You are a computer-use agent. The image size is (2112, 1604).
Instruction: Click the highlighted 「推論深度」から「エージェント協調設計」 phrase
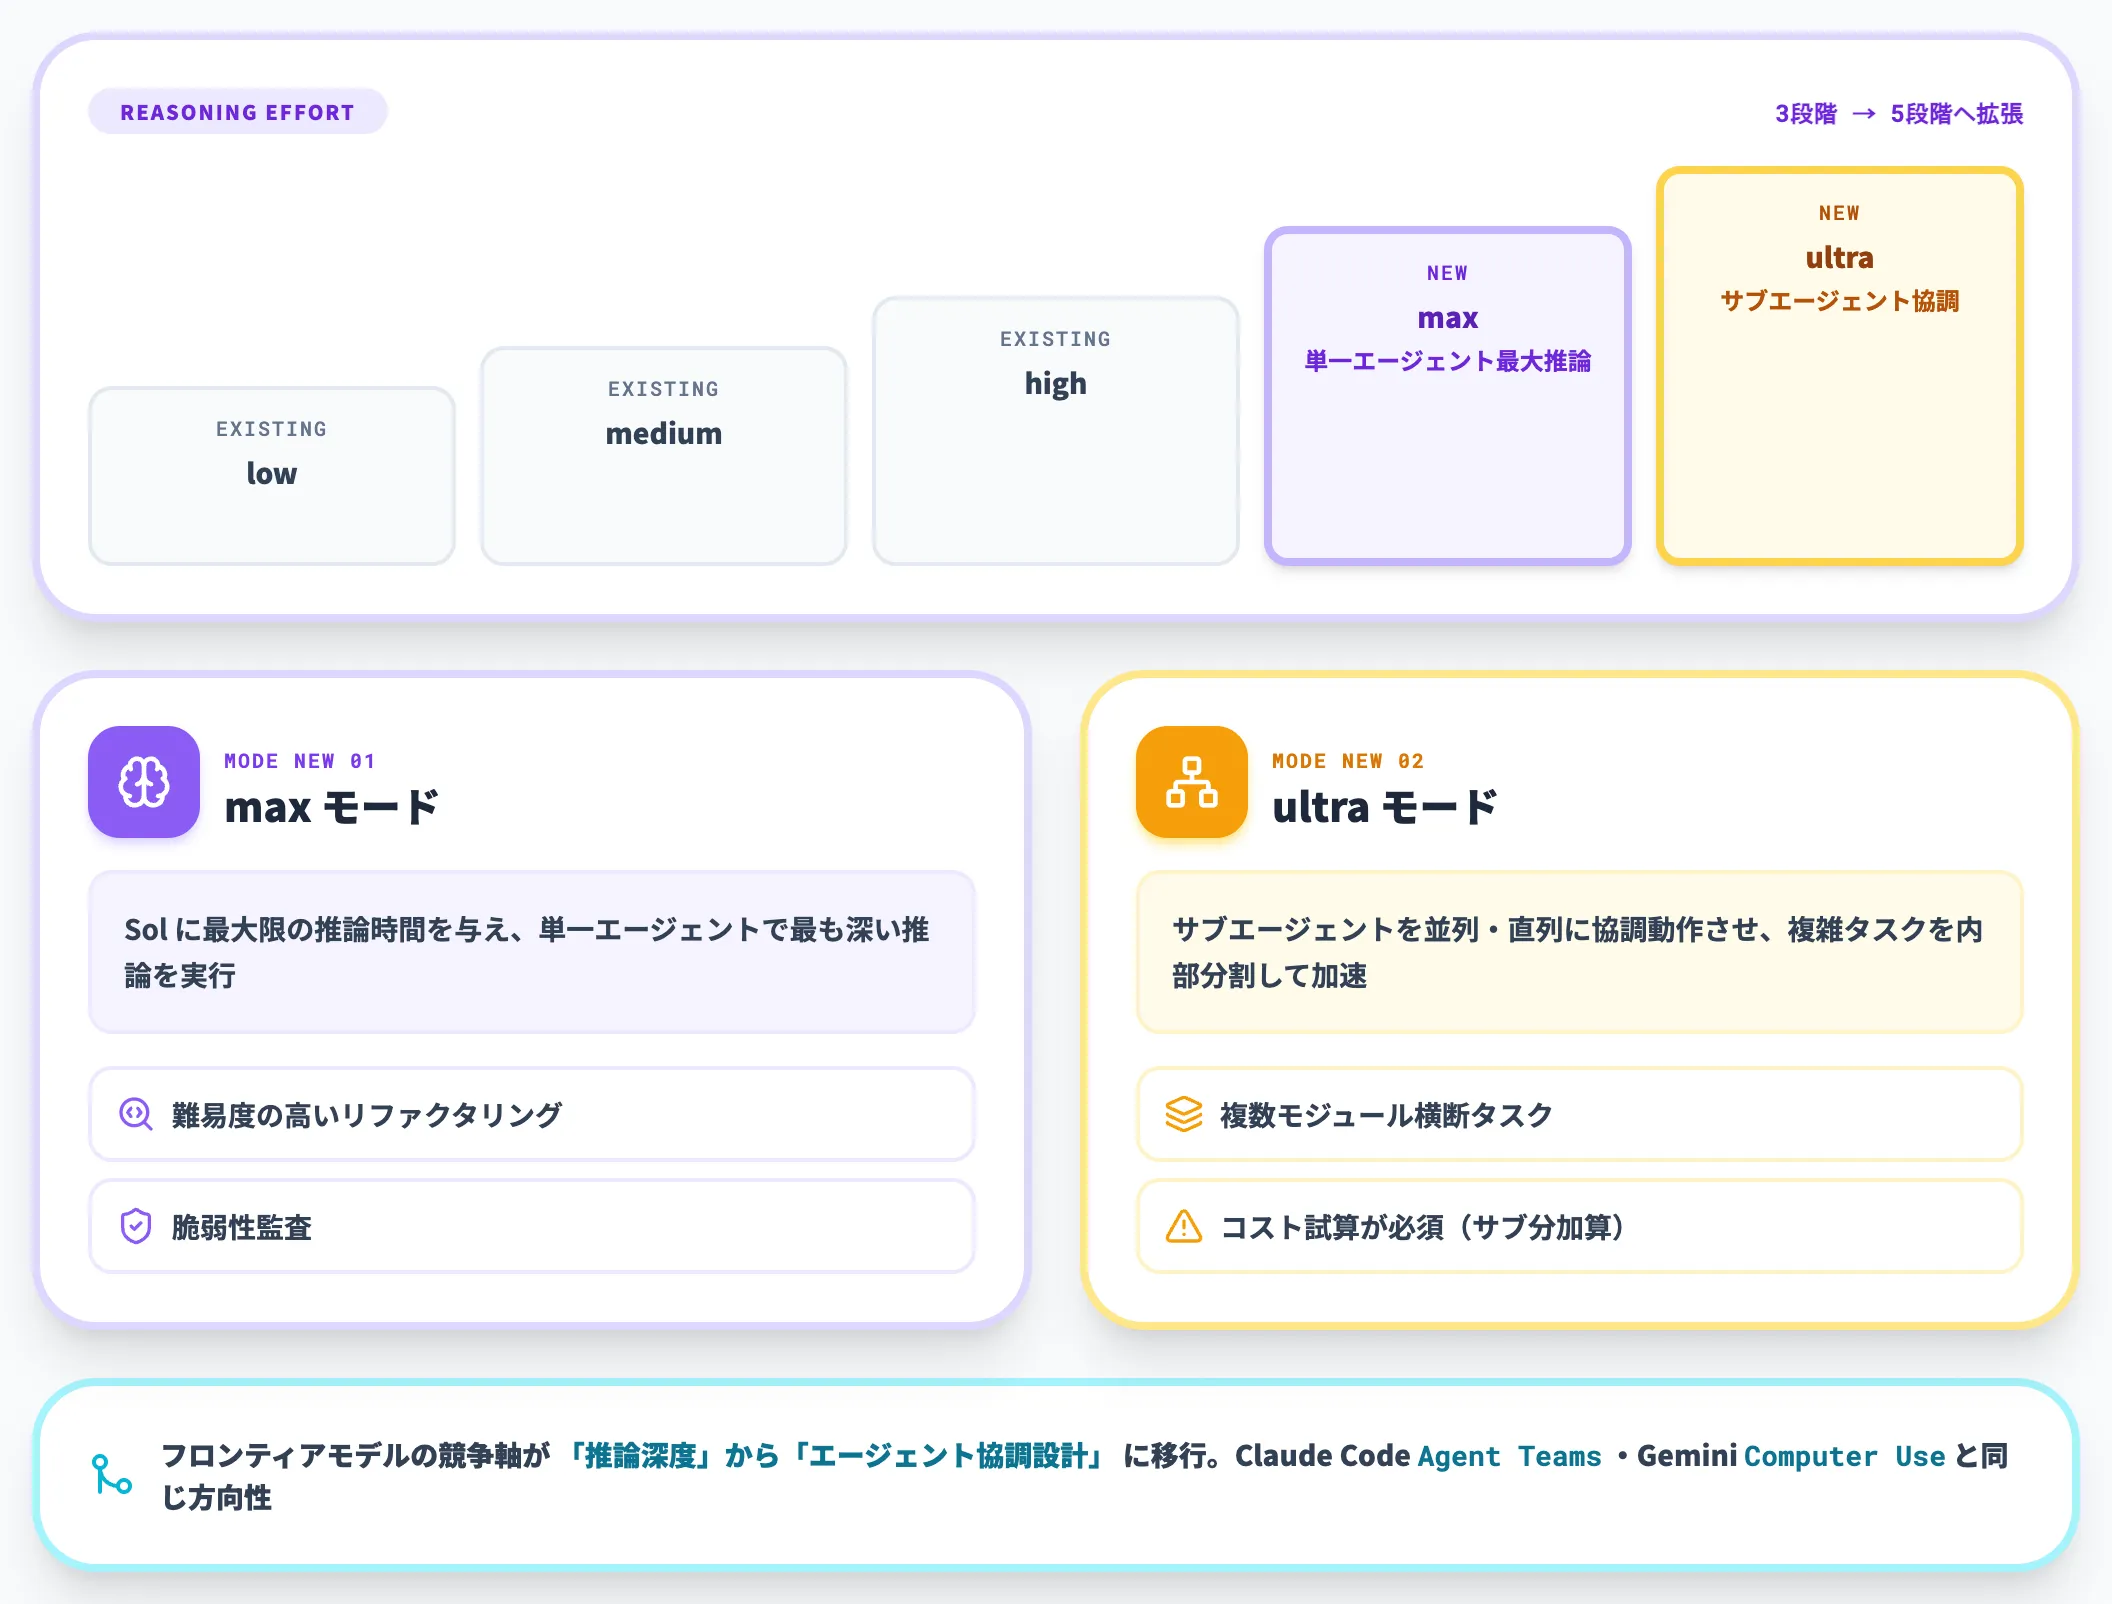coord(834,1456)
